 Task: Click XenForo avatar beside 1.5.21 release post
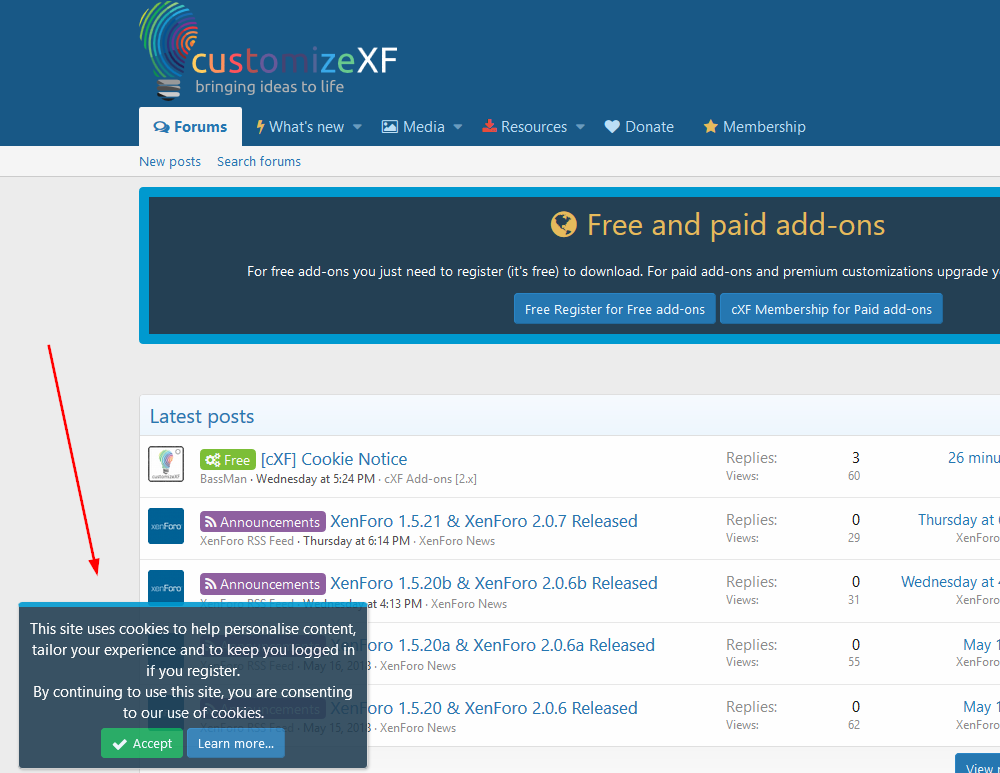(x=166, y=526)
